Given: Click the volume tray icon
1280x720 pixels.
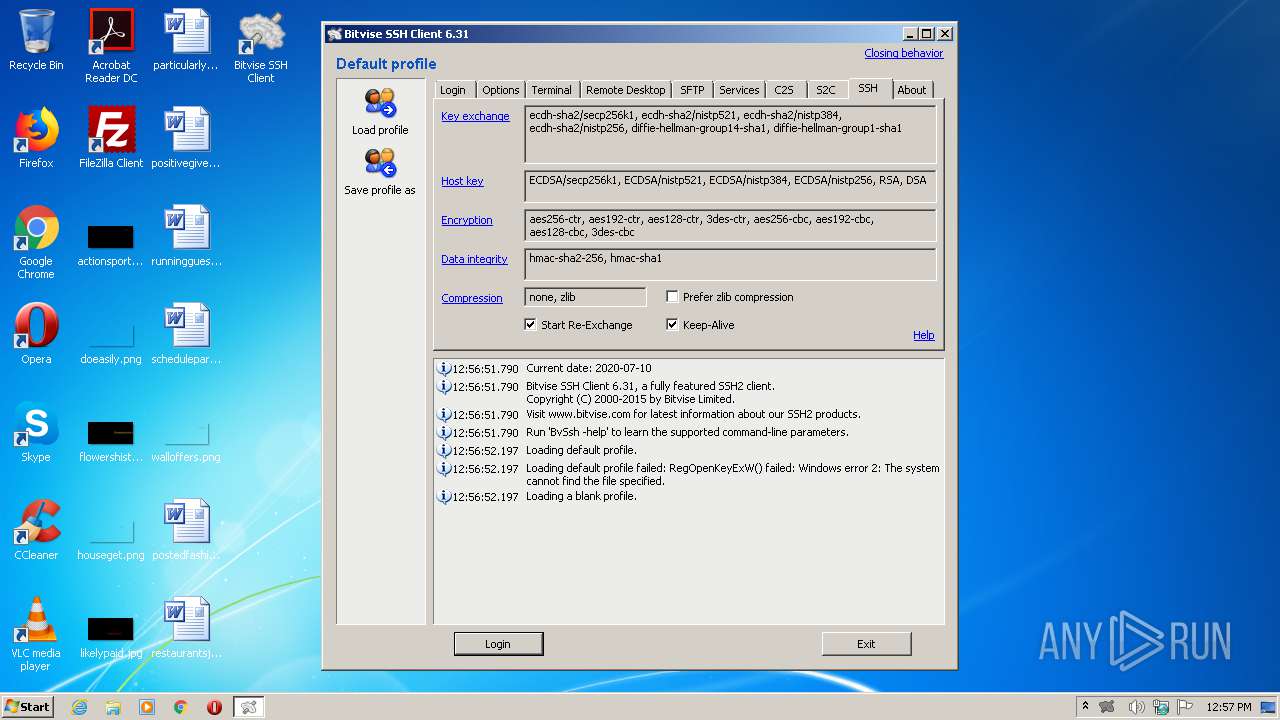Looking at the screenshot, I should pyautogui.click(x=1136, y=707).
